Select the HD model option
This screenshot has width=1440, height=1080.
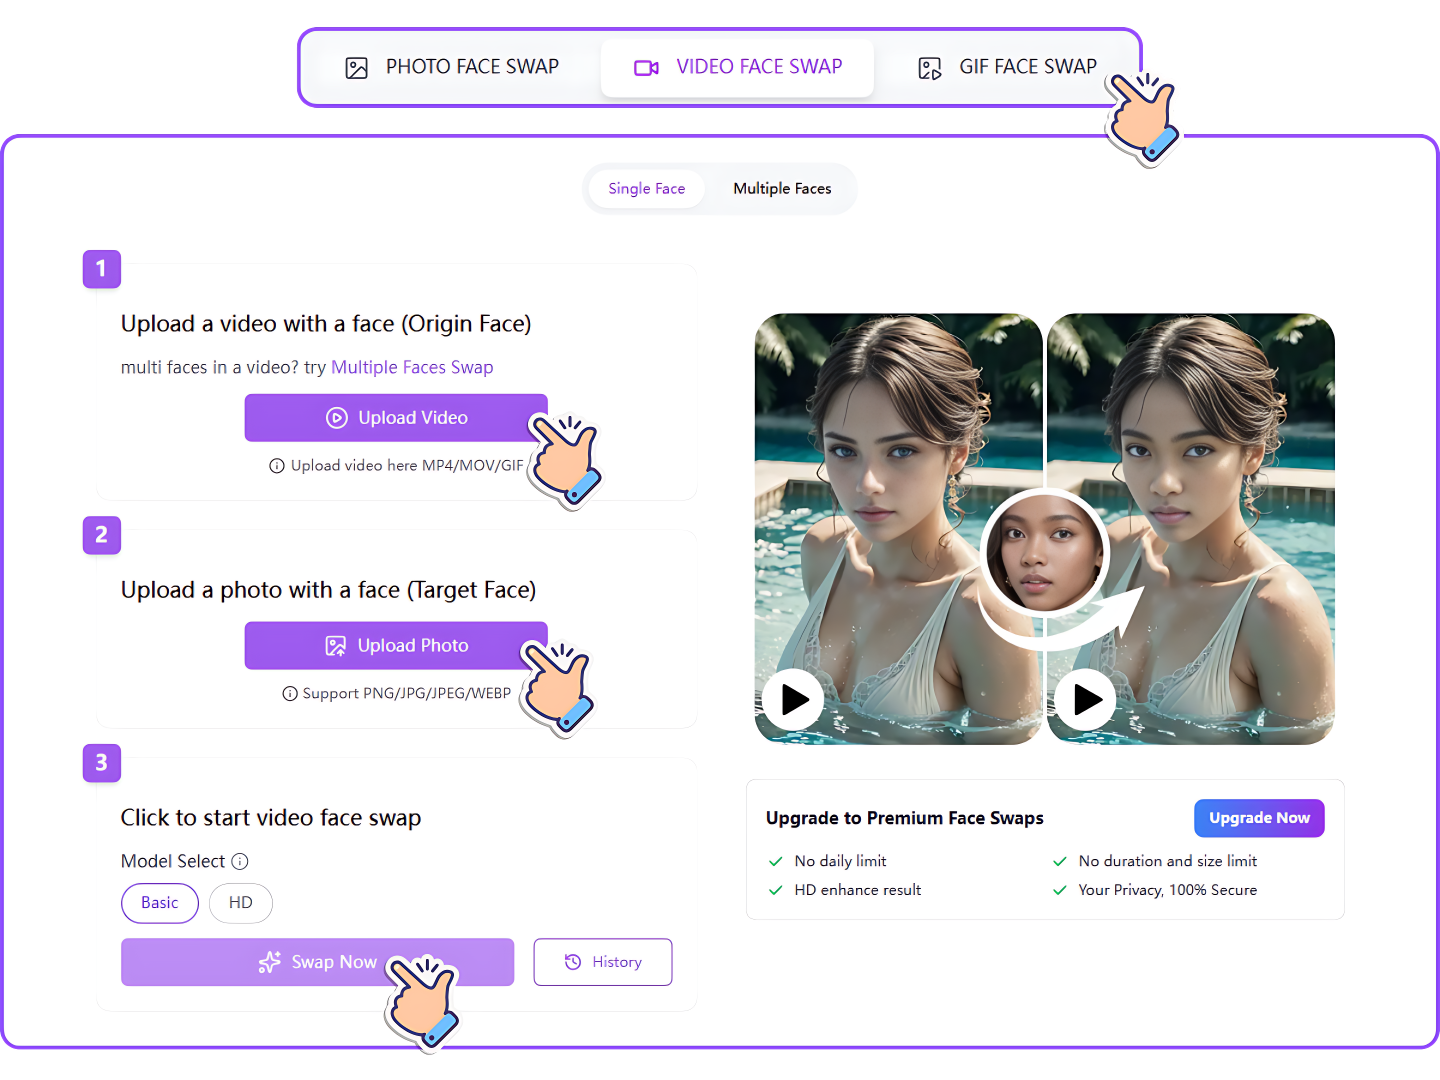(x=240, y=903)
